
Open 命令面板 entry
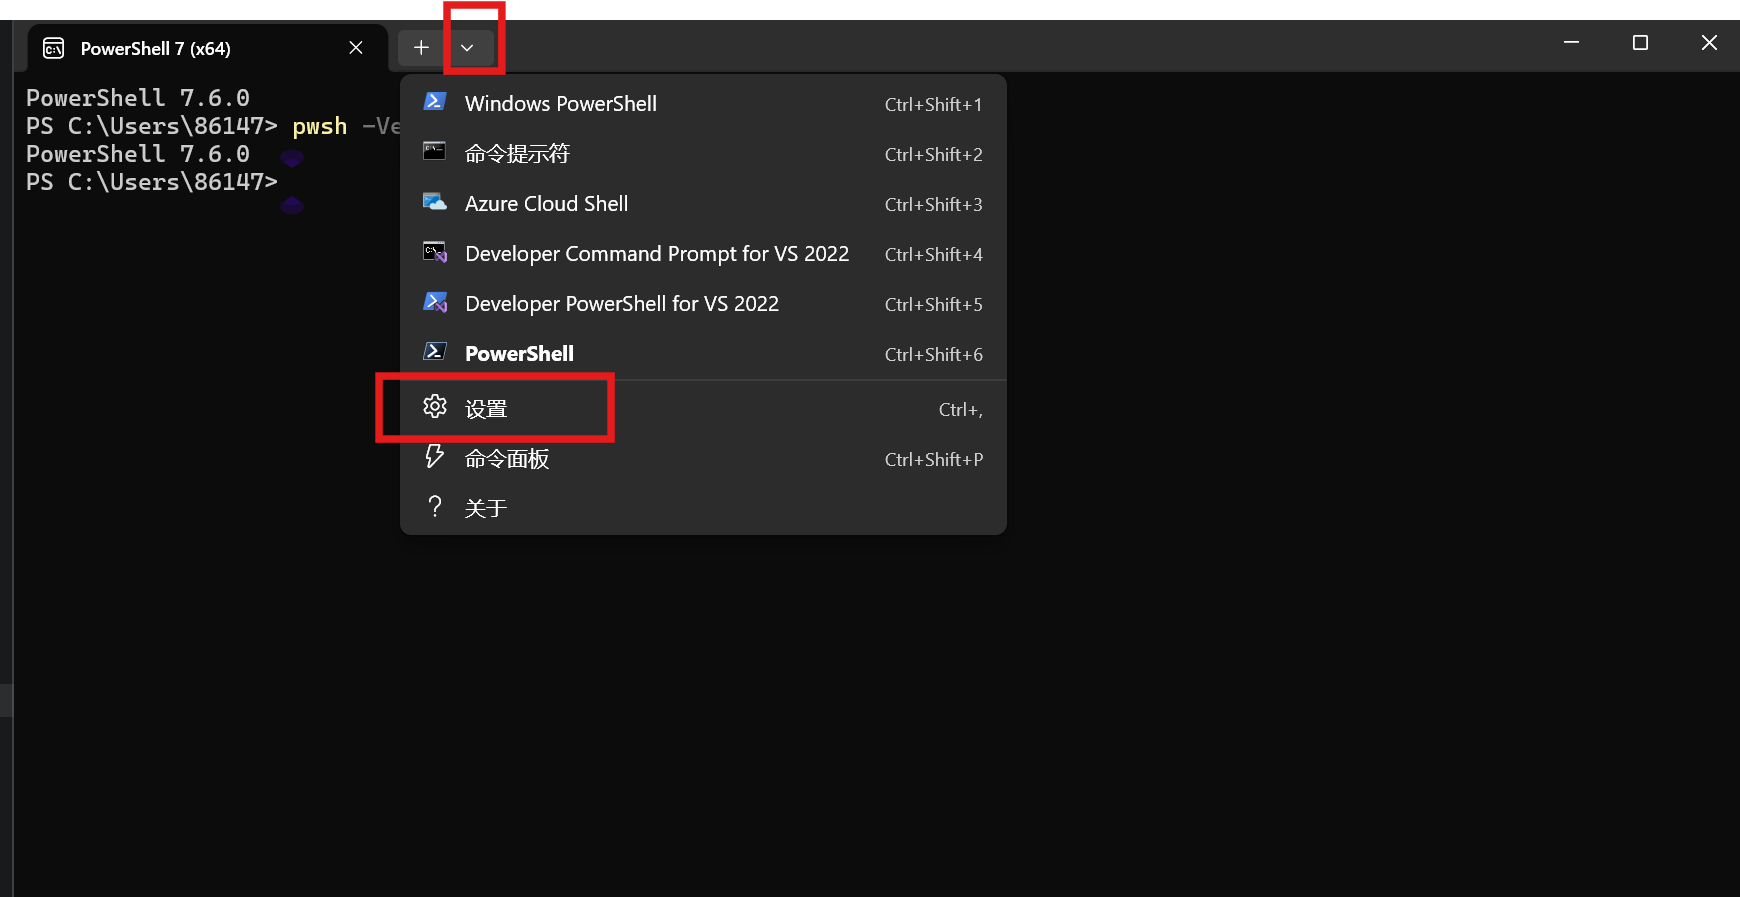(x=703, y=459)
